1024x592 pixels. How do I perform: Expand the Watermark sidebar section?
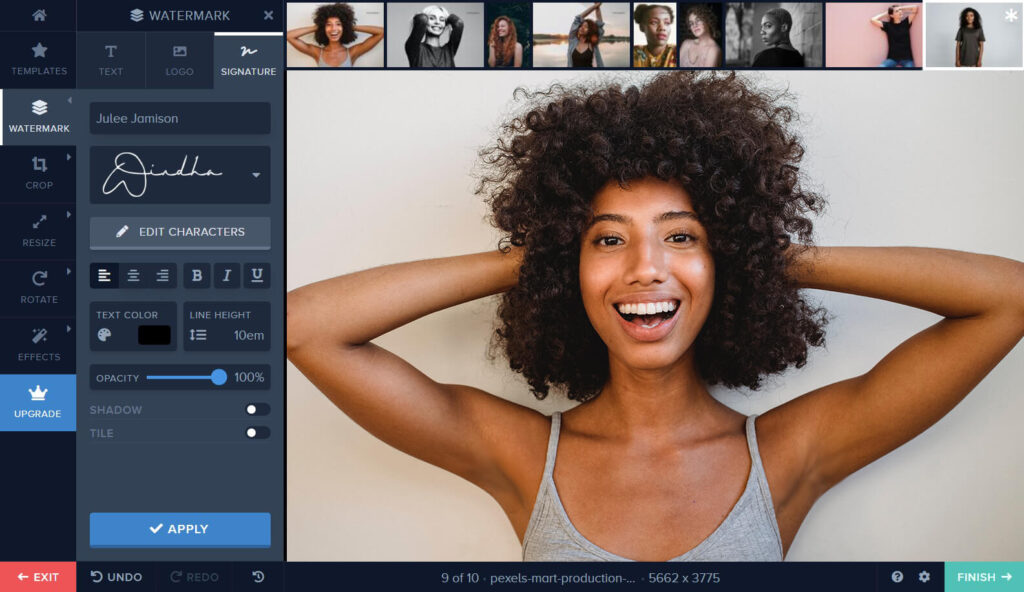(x=68, y=100)
